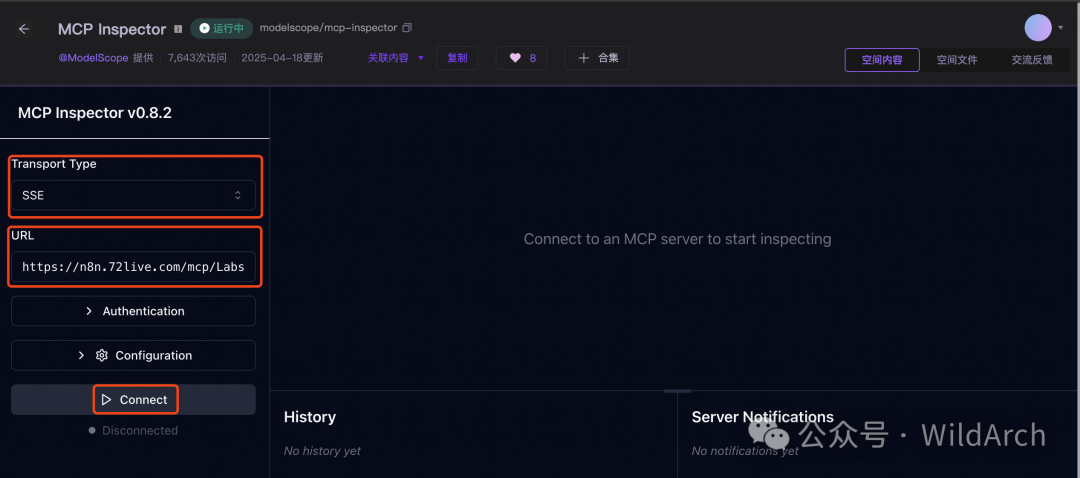The height and width of the screenshot is (478, 1080).
Task: Copy the modelscope/mcp-inspector path icon
Action: click(407, 28)
